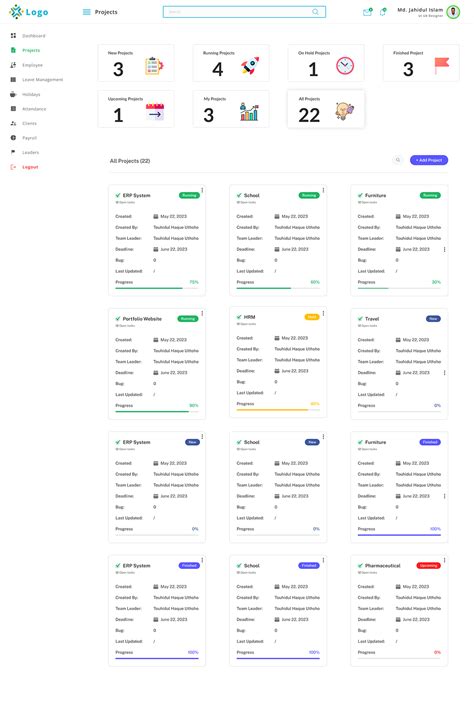Click the magnifier icon in top search bar
474x702 pixels.
point(316,12)
